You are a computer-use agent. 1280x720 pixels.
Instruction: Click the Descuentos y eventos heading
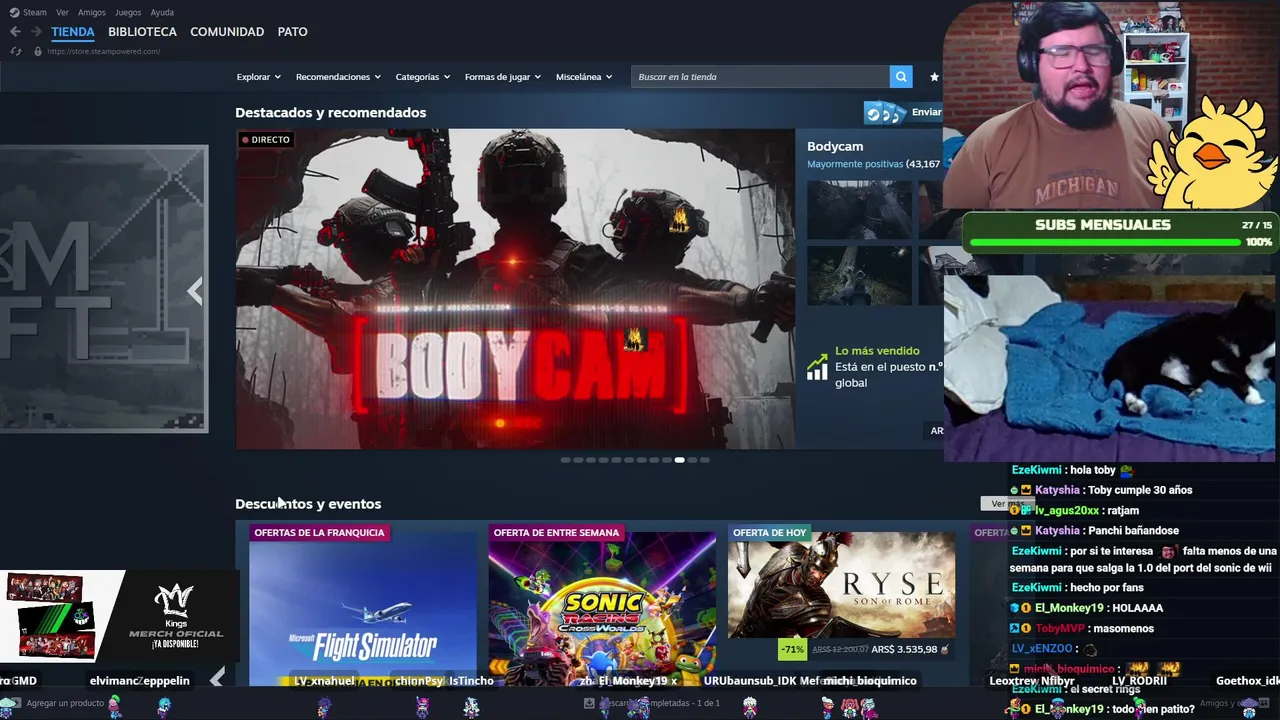(x=308, y=504)
